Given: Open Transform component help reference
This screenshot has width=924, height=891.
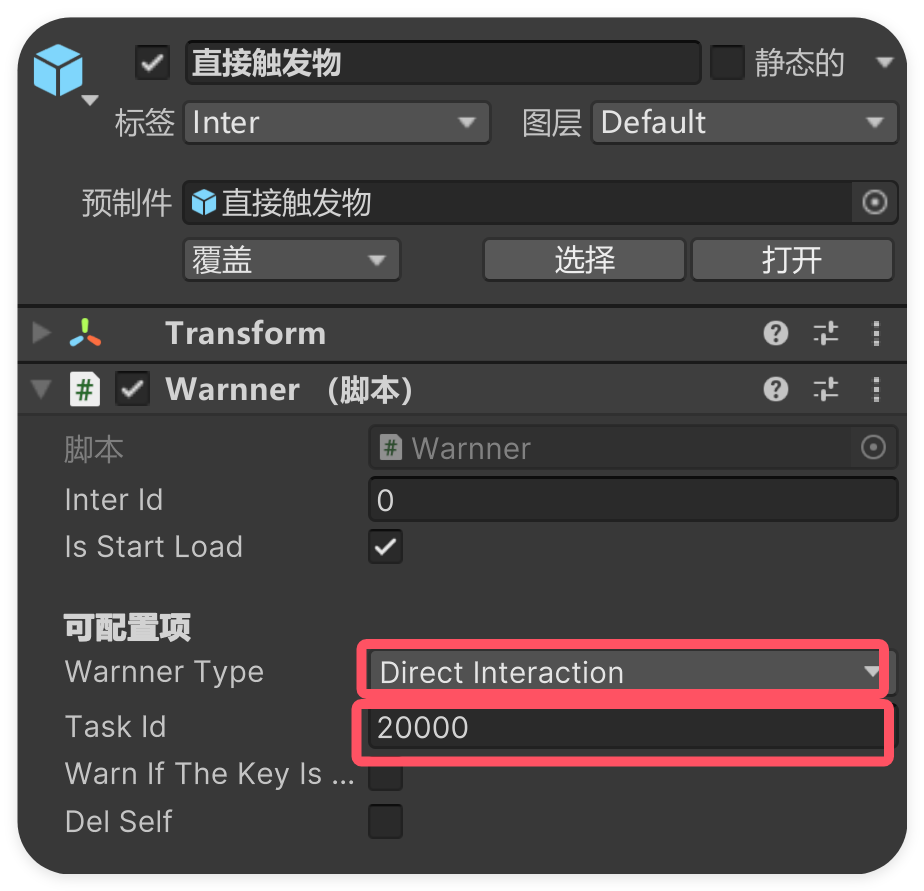Looking at the screenshot, I should click(776, 333).
